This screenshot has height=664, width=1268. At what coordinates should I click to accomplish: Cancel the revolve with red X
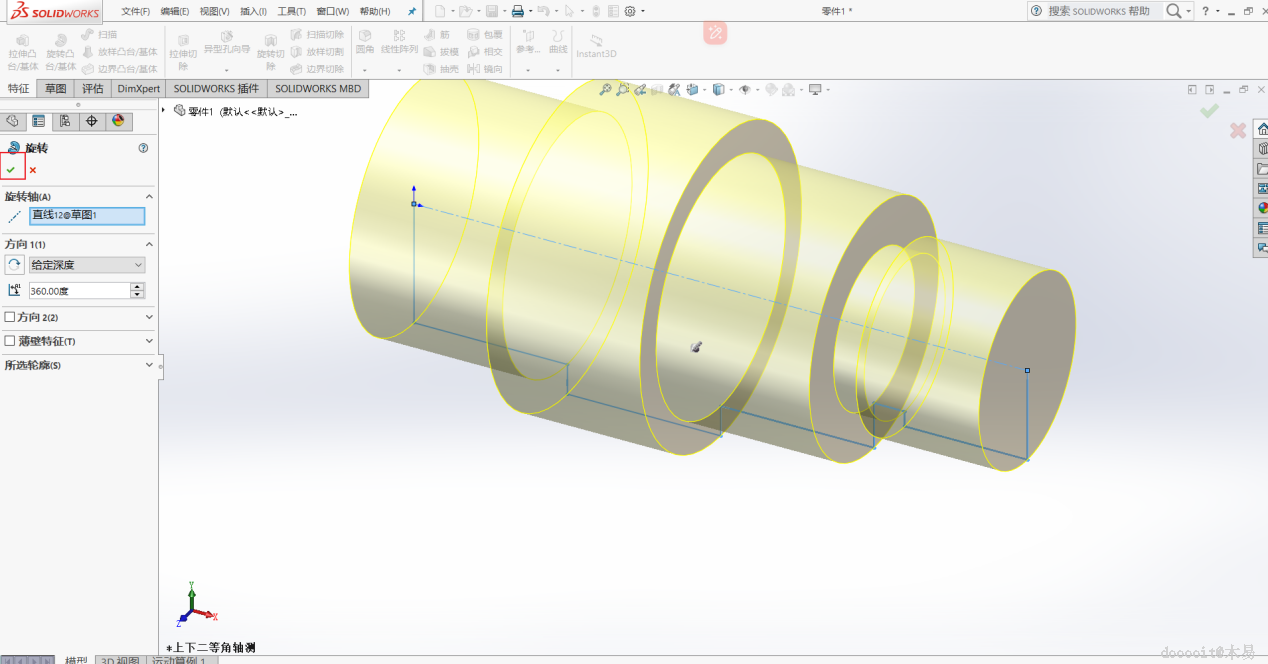tap(33, 170)
